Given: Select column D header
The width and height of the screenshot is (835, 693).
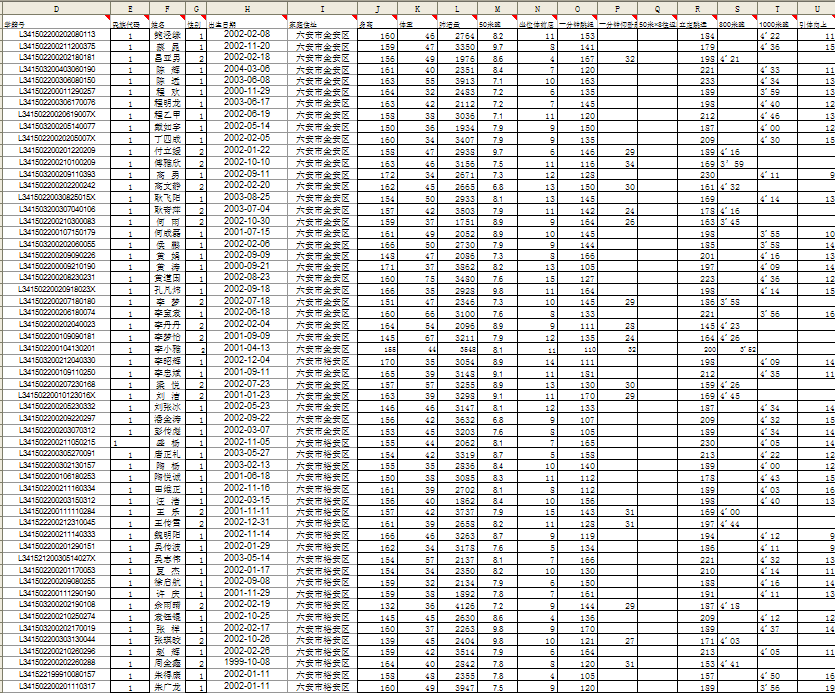Looking at the screenshot, I should 56,9.
